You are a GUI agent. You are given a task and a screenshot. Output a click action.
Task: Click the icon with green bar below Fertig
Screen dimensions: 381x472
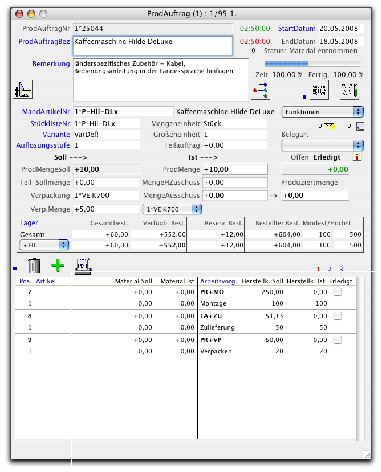click(349, 91)
